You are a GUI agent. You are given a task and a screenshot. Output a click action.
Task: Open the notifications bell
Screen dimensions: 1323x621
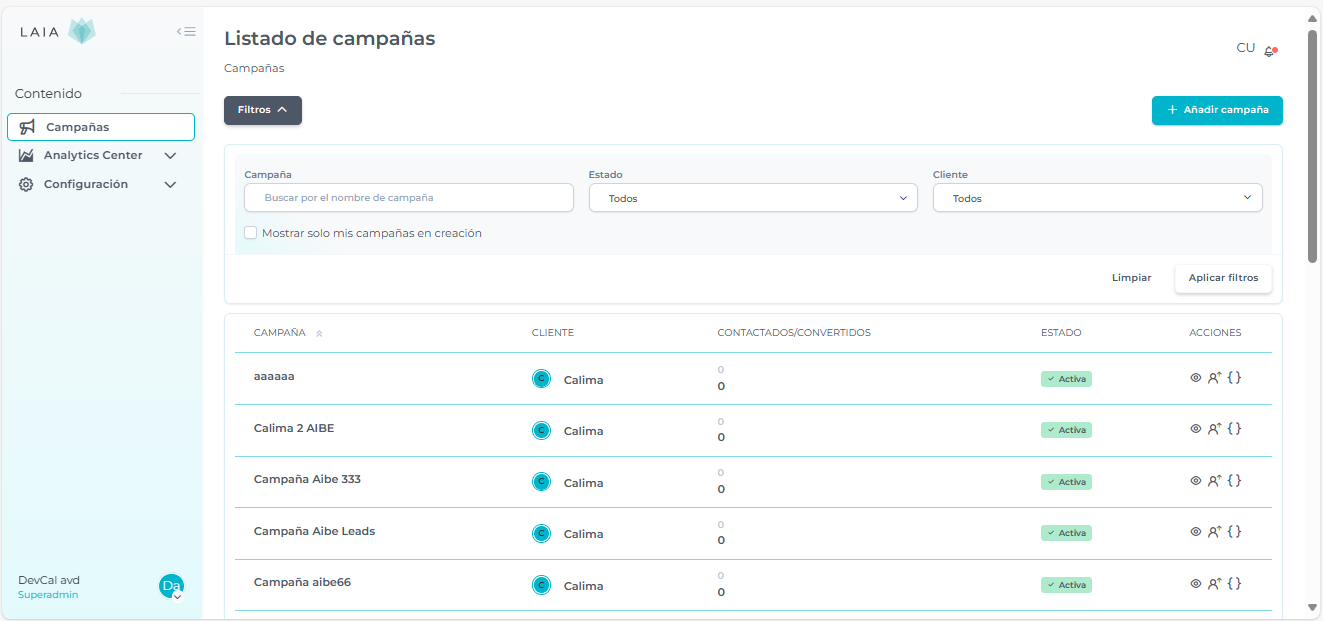pos(1270,51)
